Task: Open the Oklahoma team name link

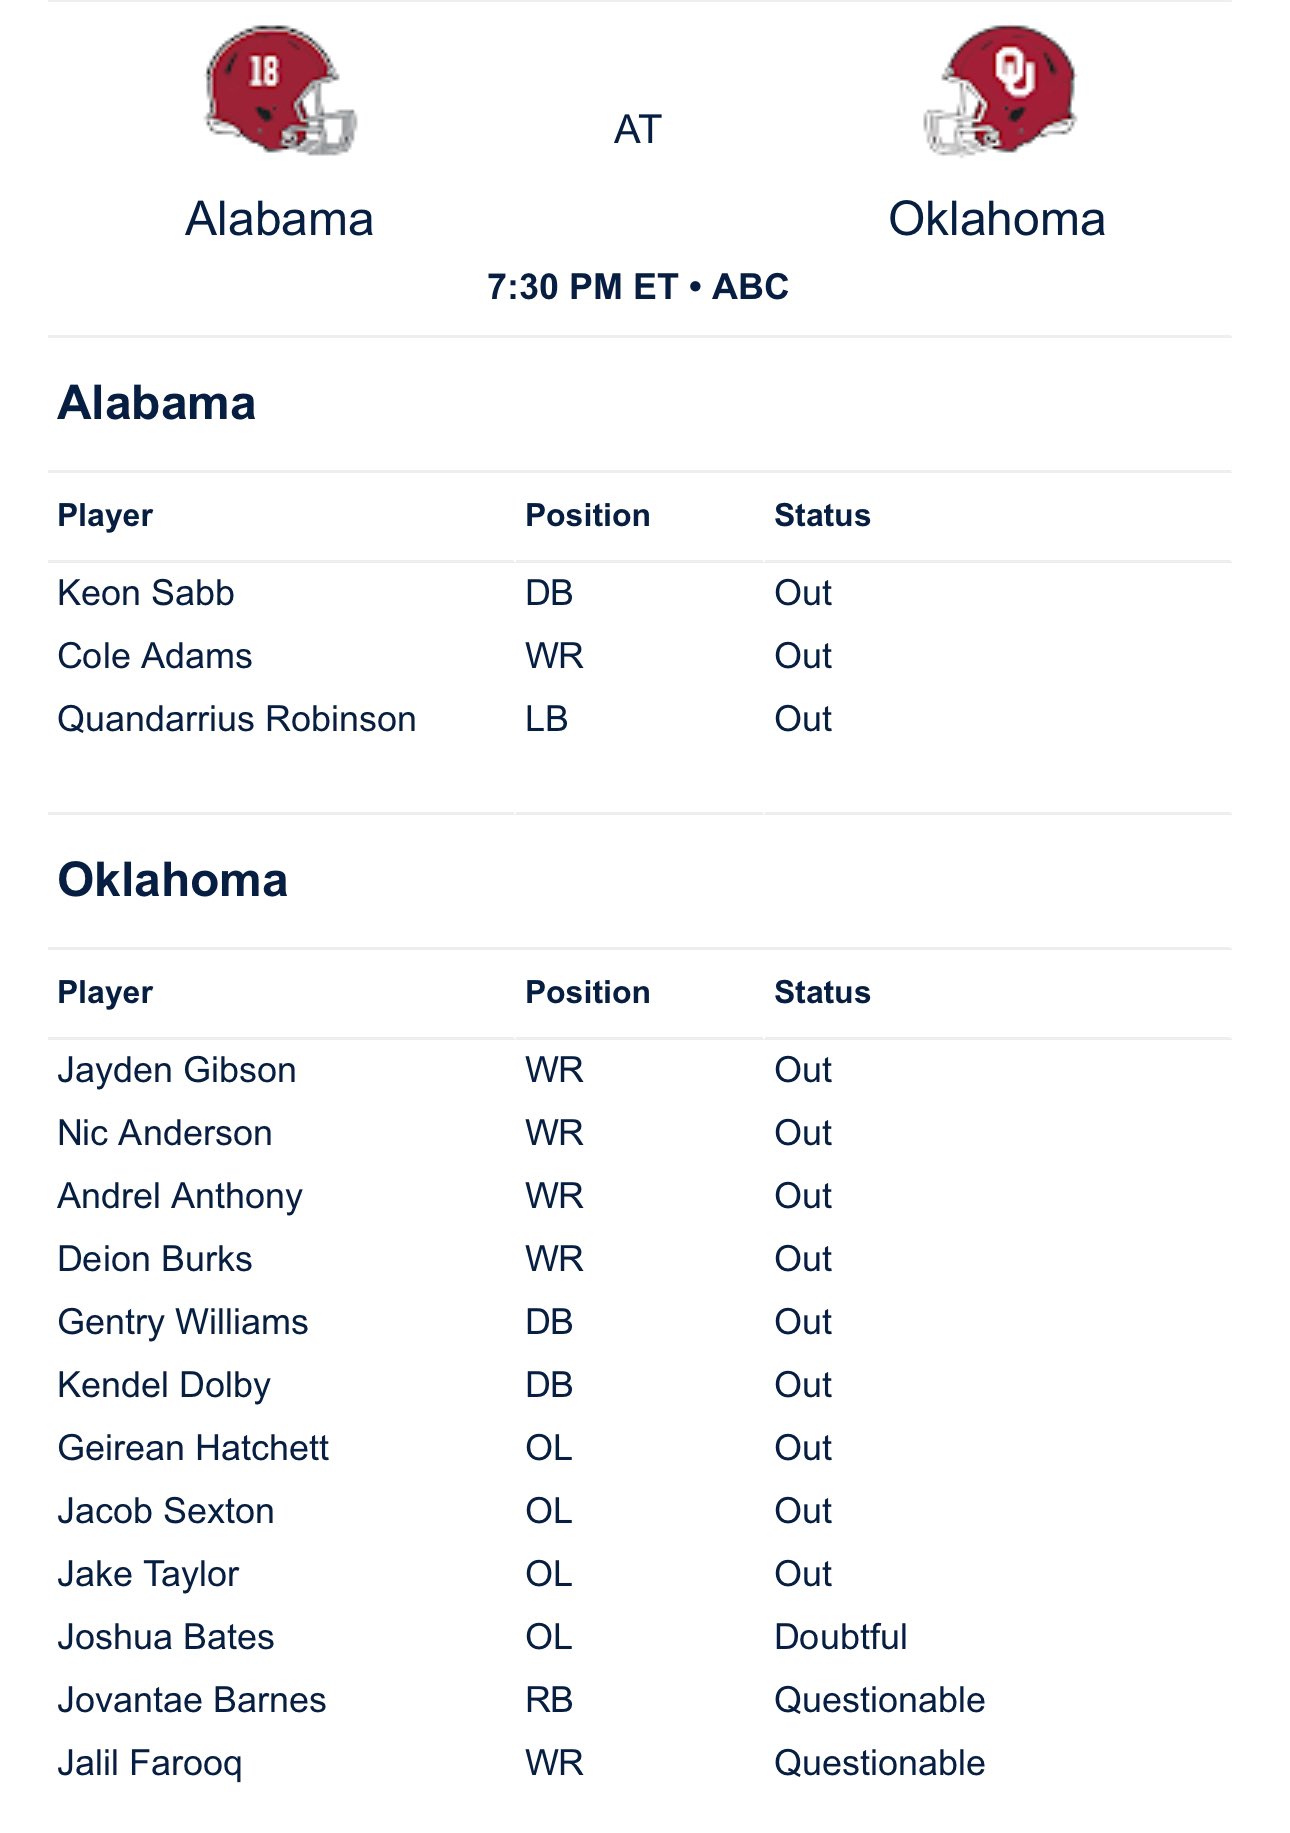Action: pyautogui.click(x=997, y=219)
